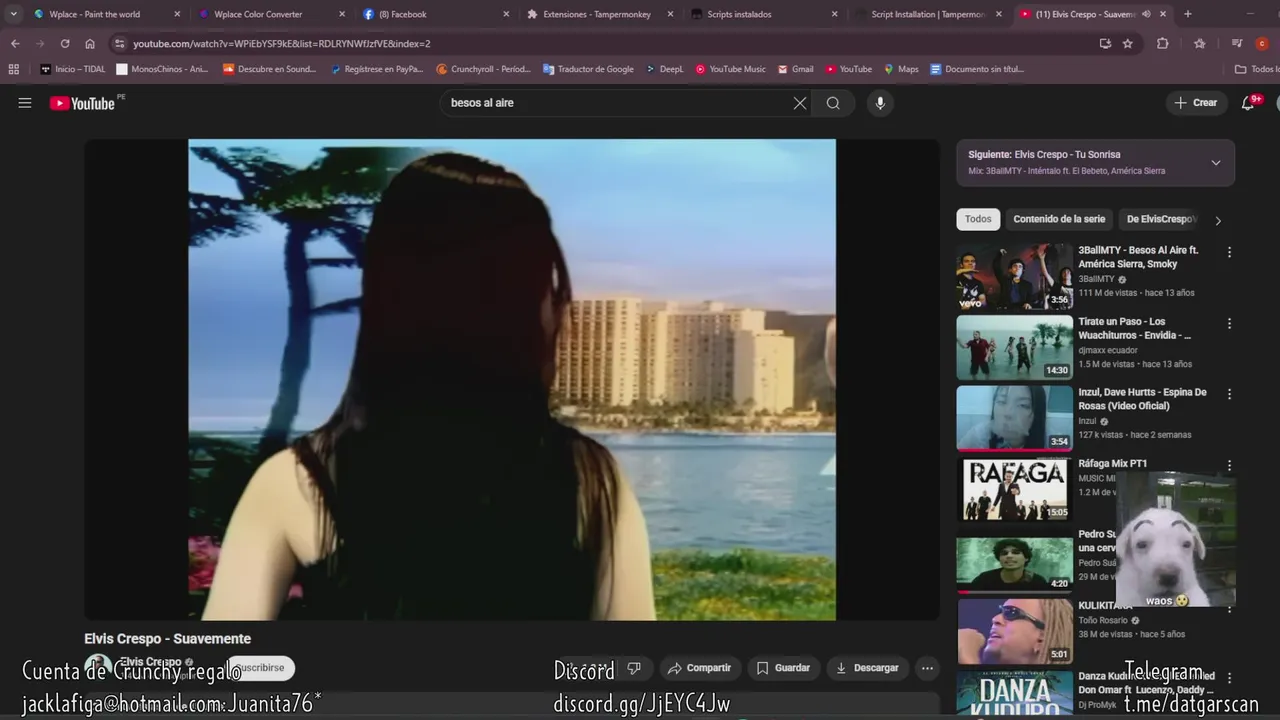Open a new browser tab
1280x720 pixels.
click(1188, 14)
